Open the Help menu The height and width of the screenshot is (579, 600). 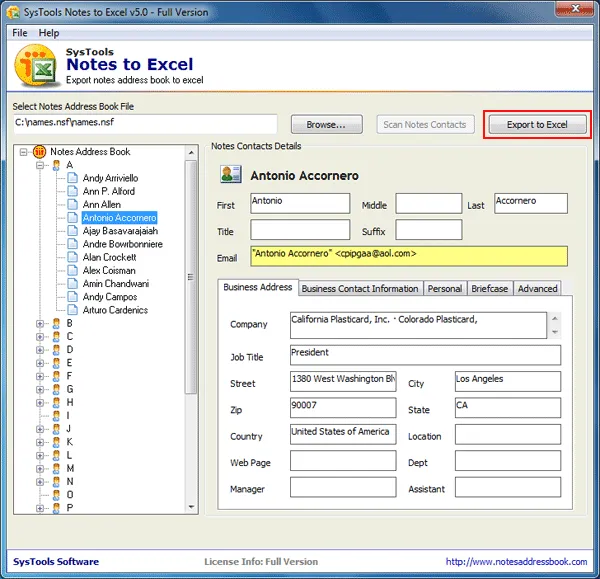tap(49, 33)
